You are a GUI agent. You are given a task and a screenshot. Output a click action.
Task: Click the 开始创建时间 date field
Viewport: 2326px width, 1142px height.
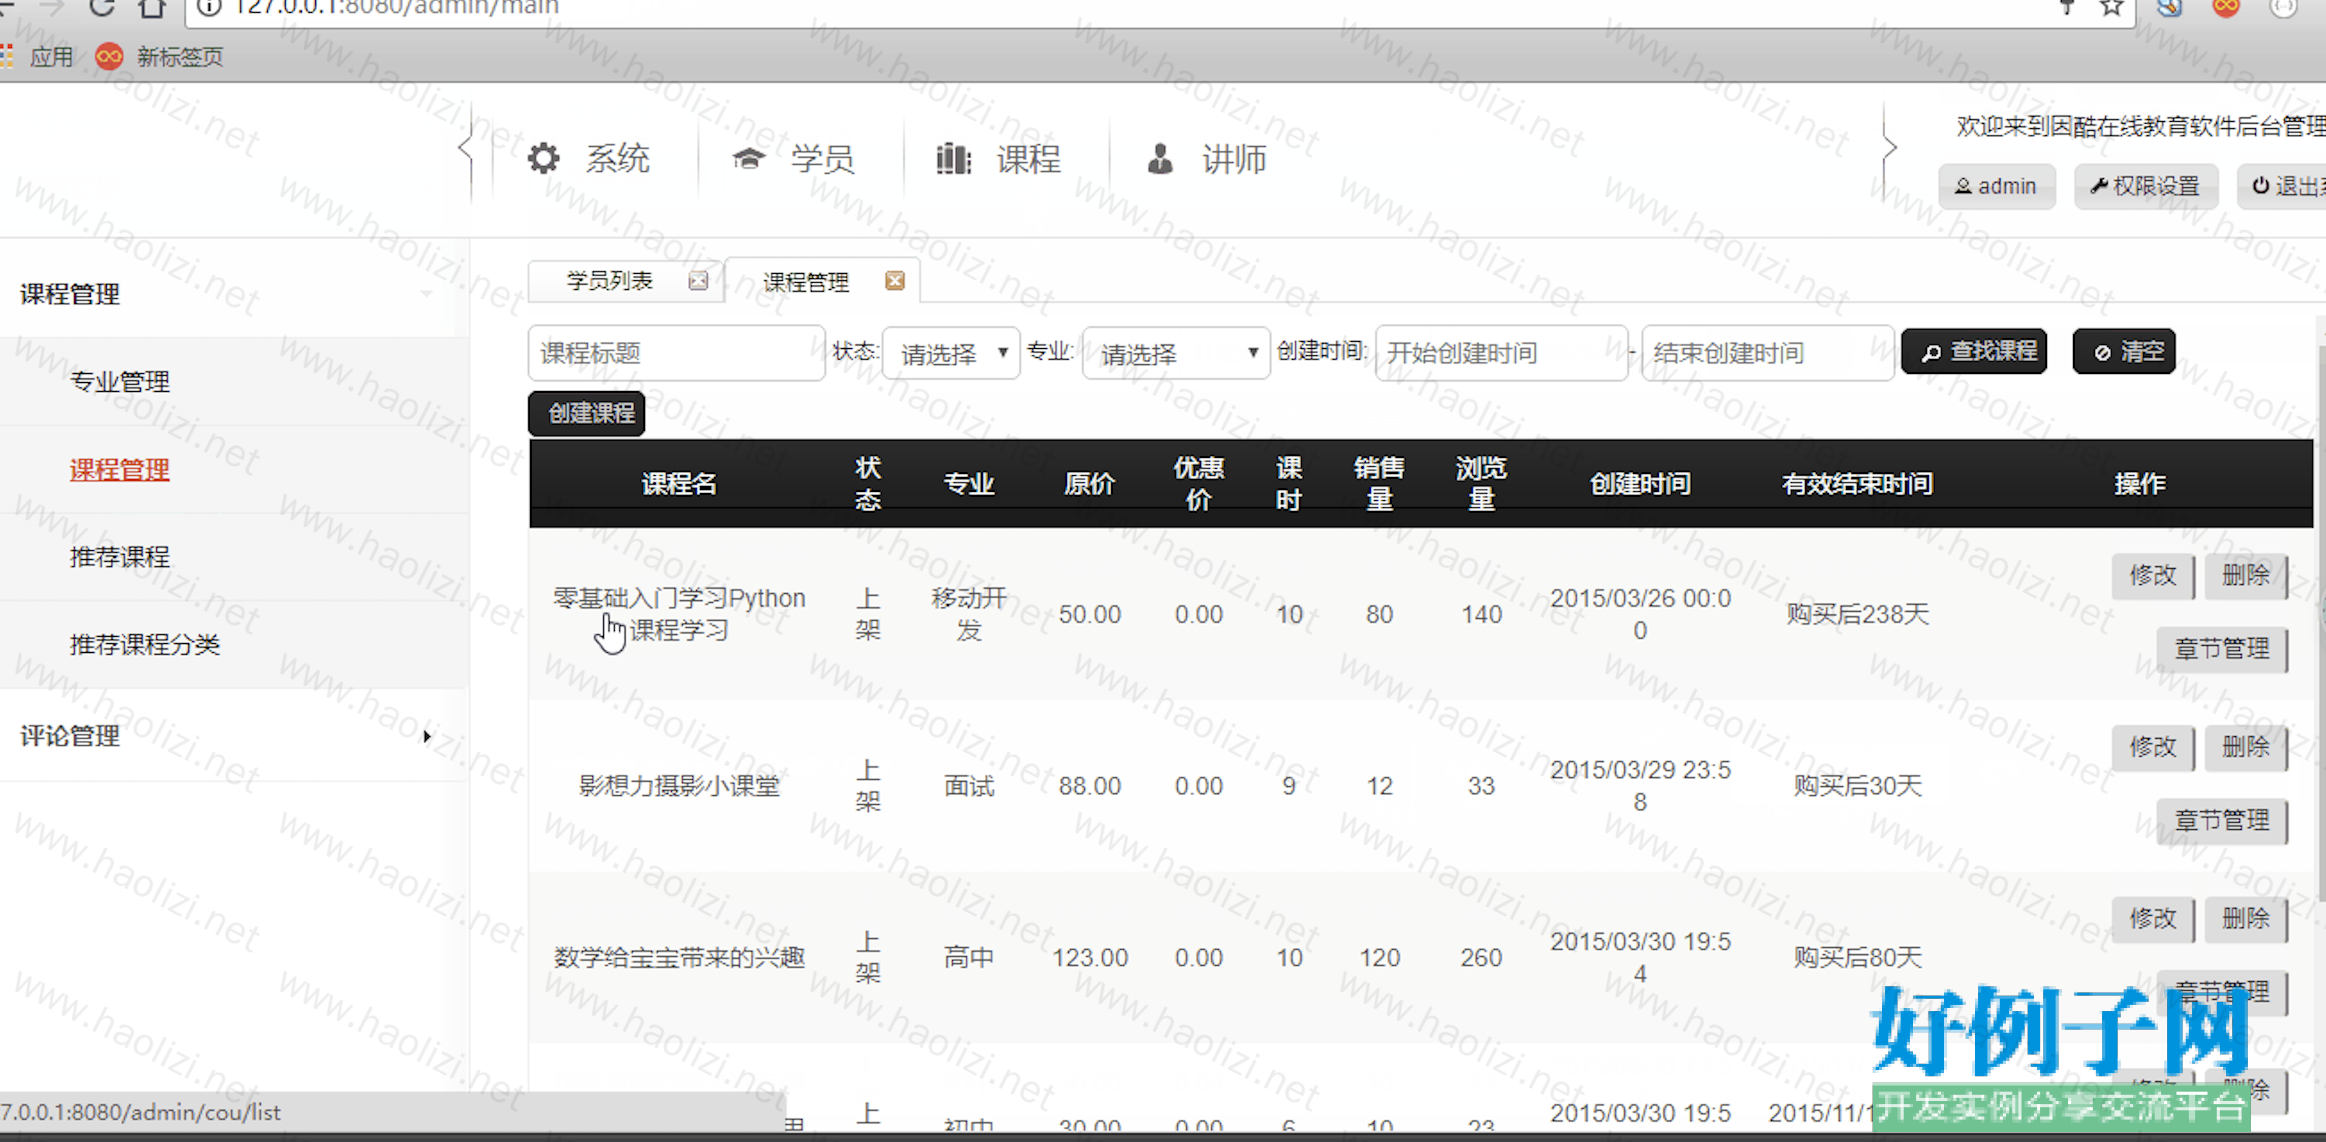1500,353
